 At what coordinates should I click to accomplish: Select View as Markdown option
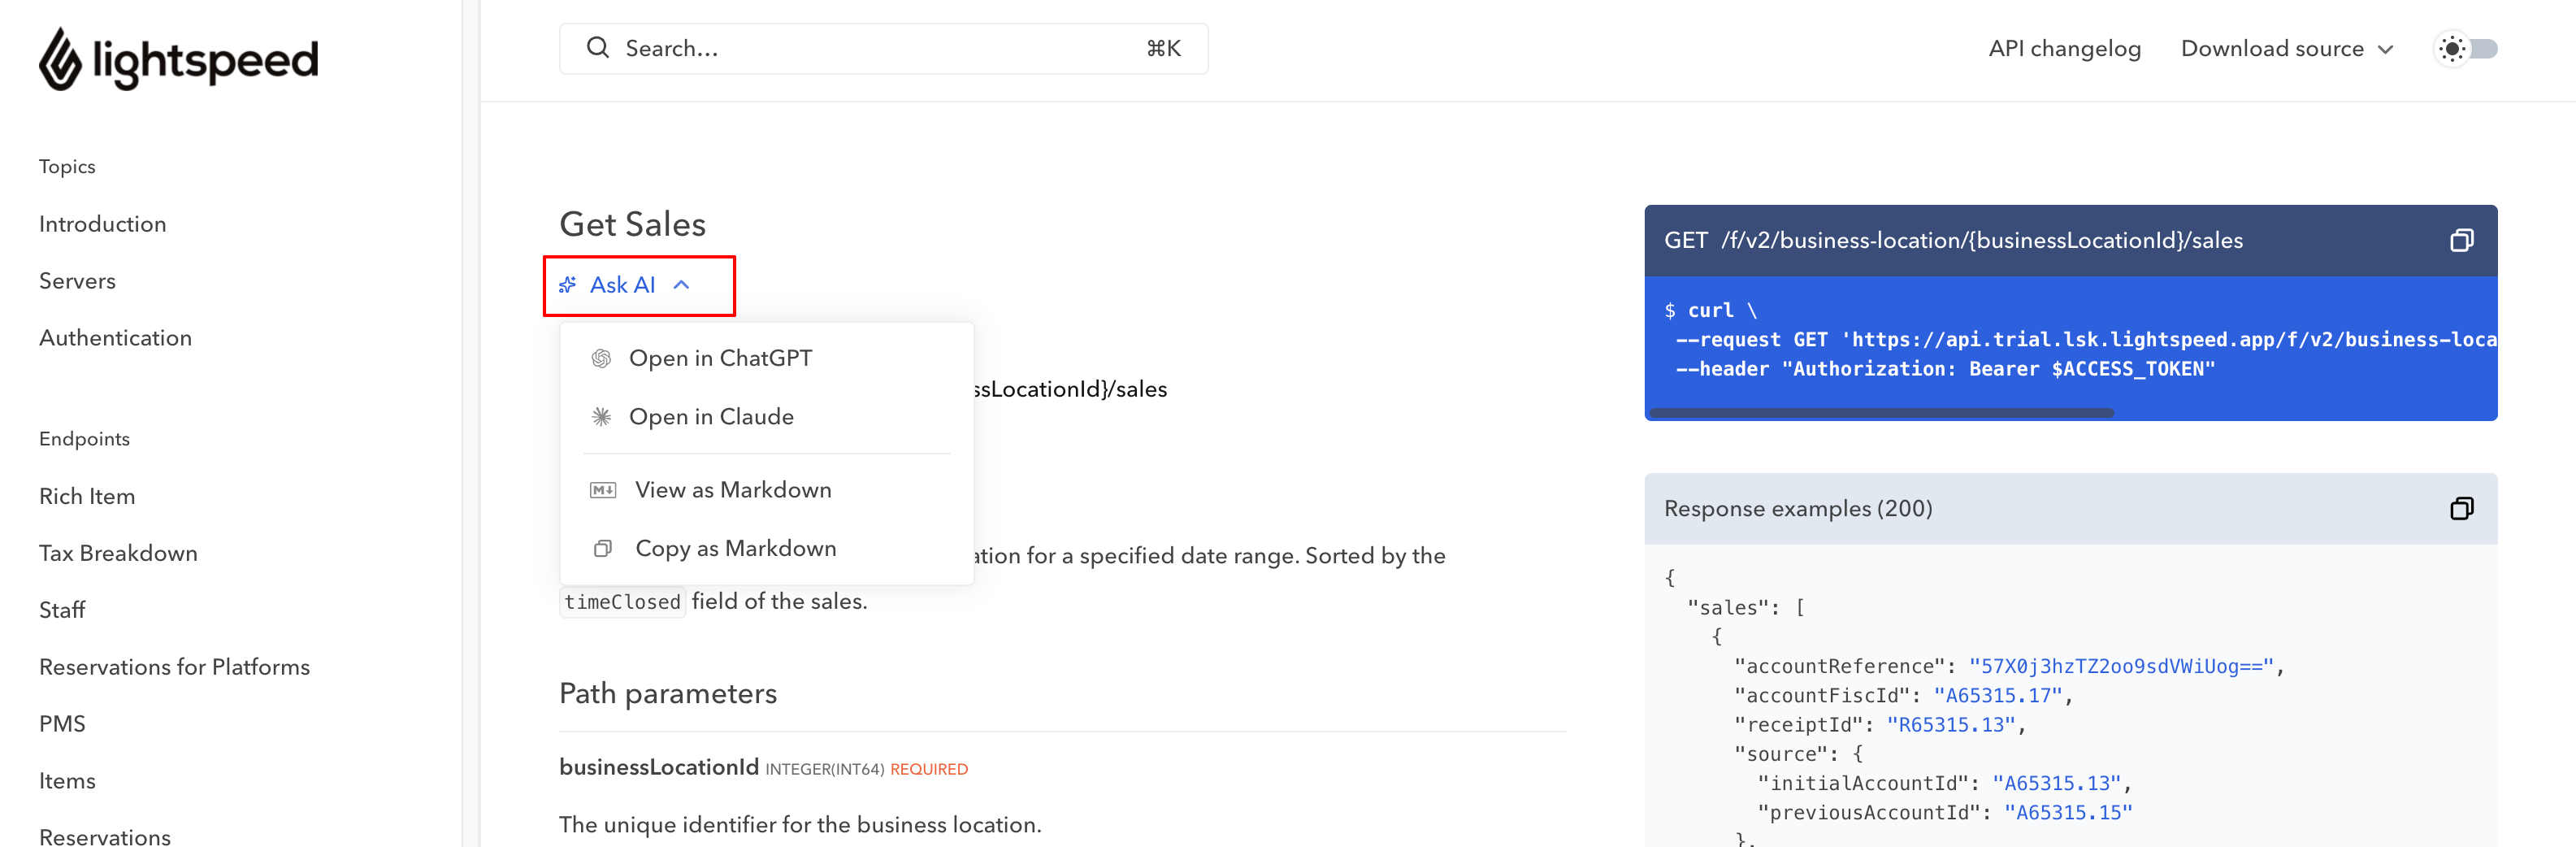click(733, 490)
